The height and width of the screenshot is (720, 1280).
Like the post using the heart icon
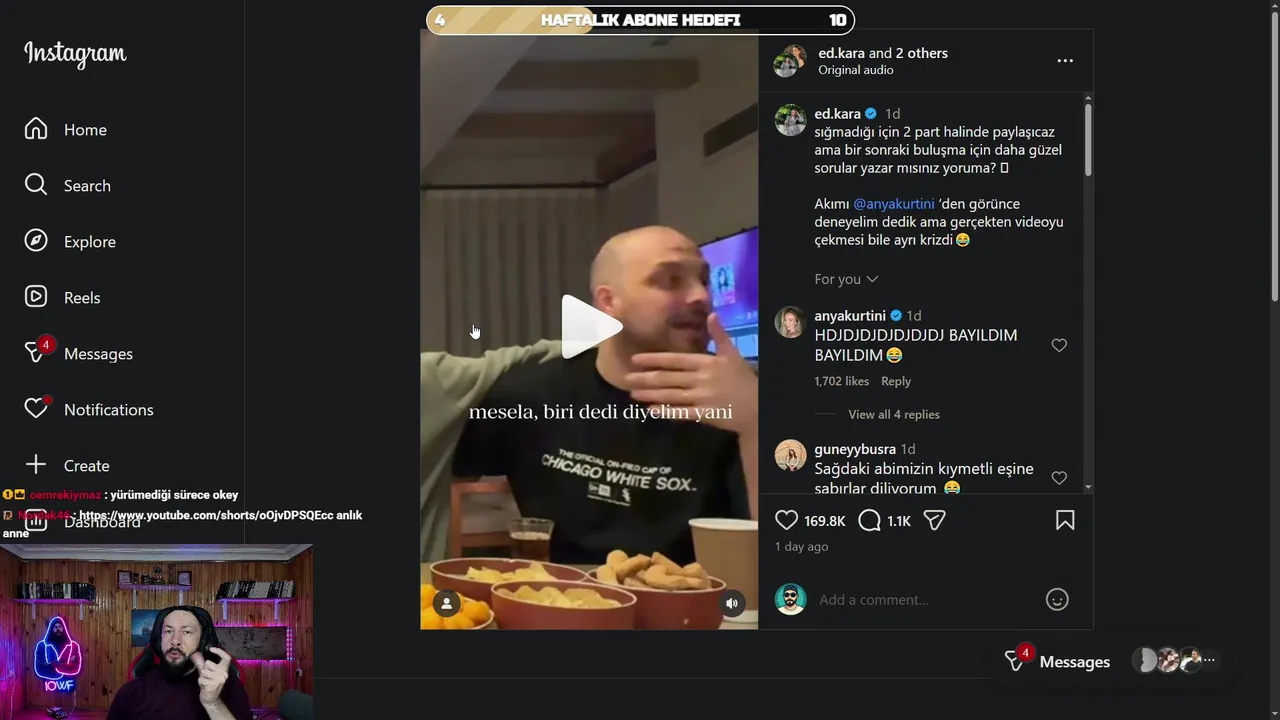pyautogui.click(x=787, y=521)
